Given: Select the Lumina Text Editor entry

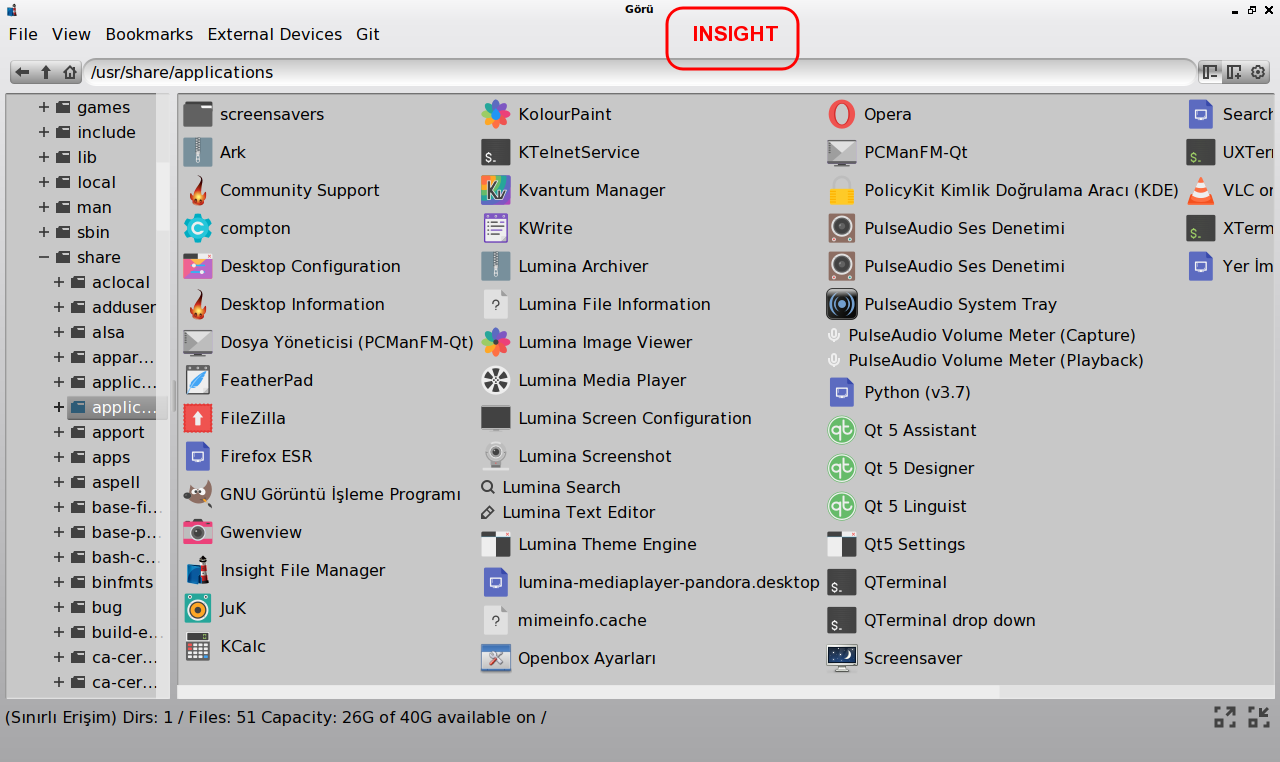Looking at the screenshot, I should [x=568, y=512].
